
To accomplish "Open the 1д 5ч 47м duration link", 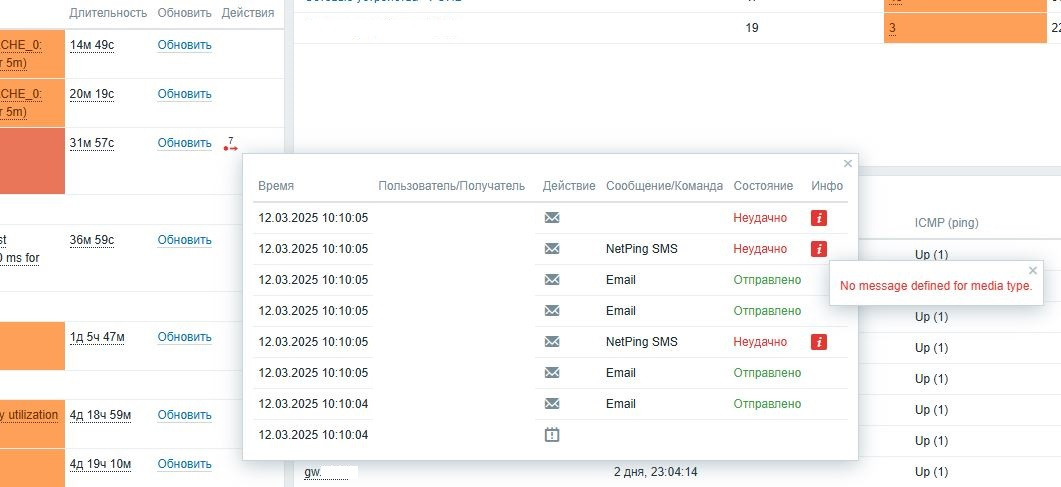I will tap(97, 337).
